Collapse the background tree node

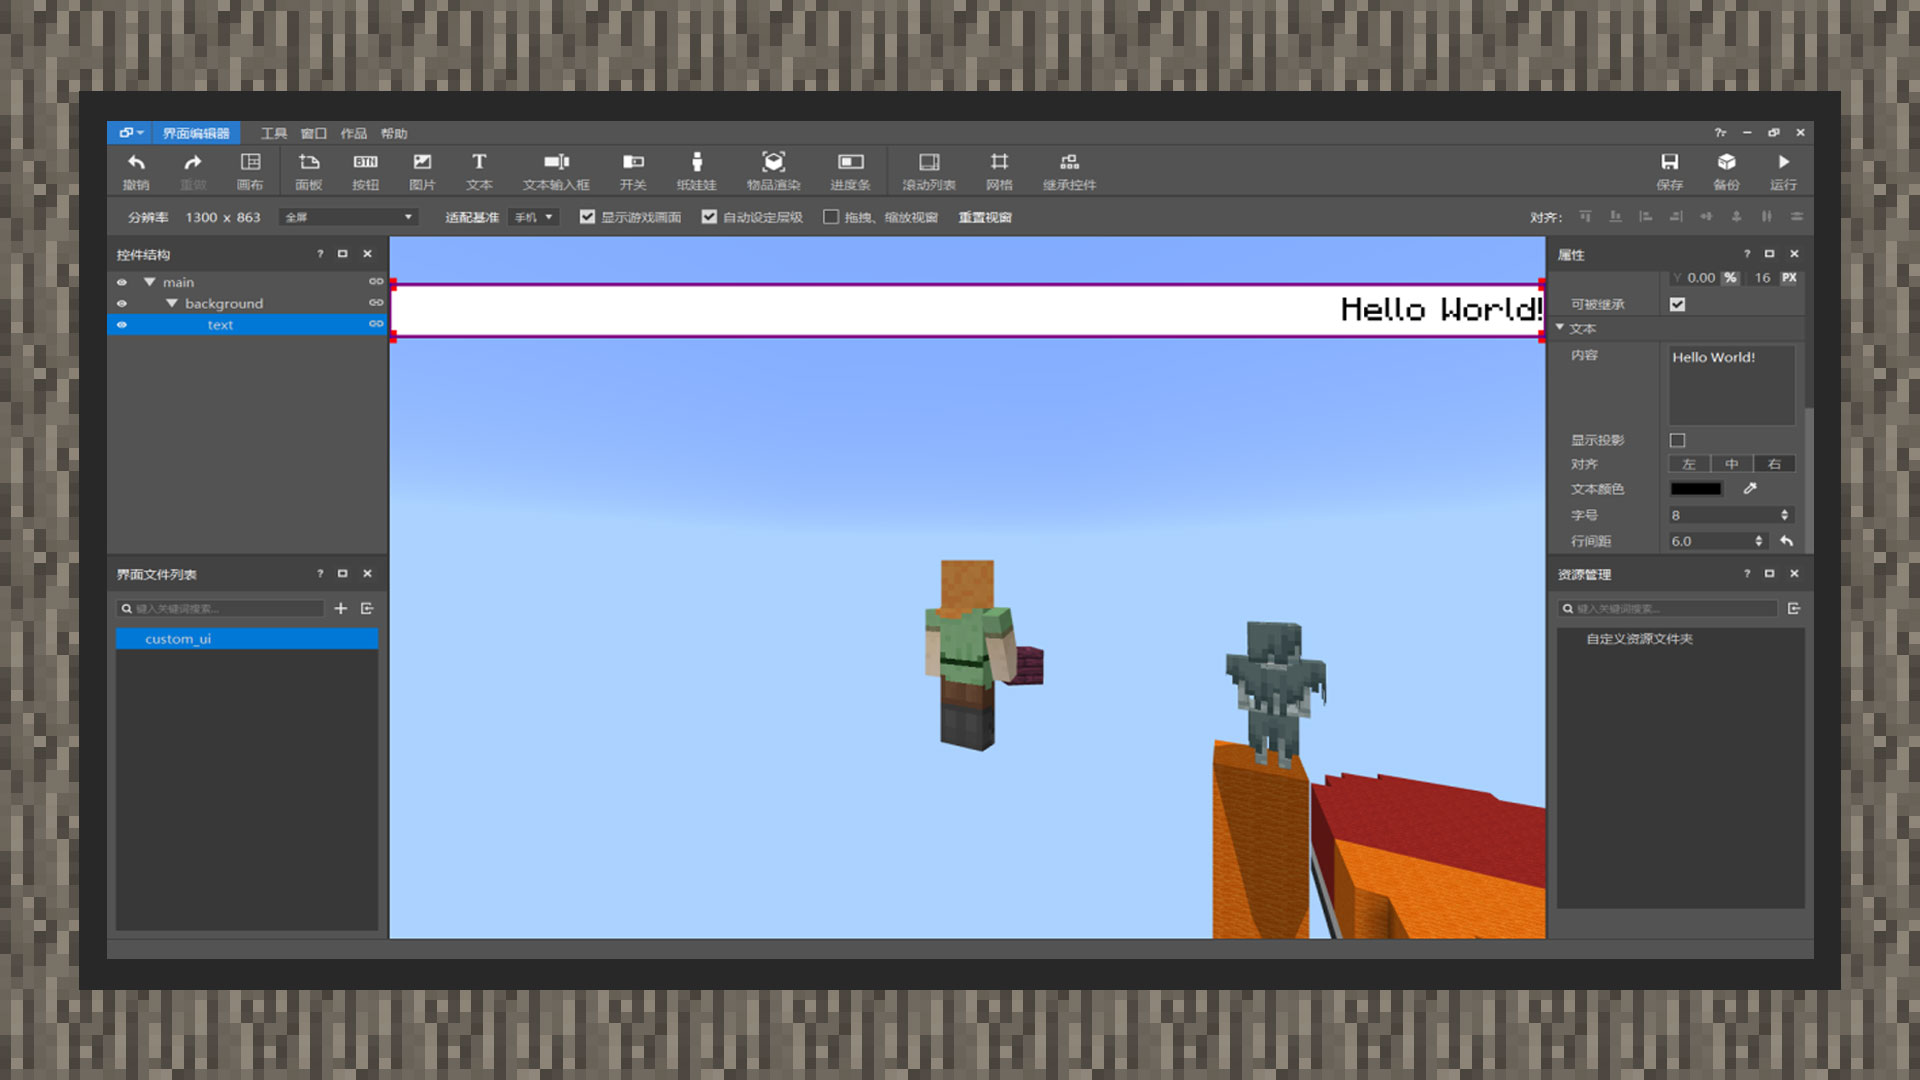point(171,303)
